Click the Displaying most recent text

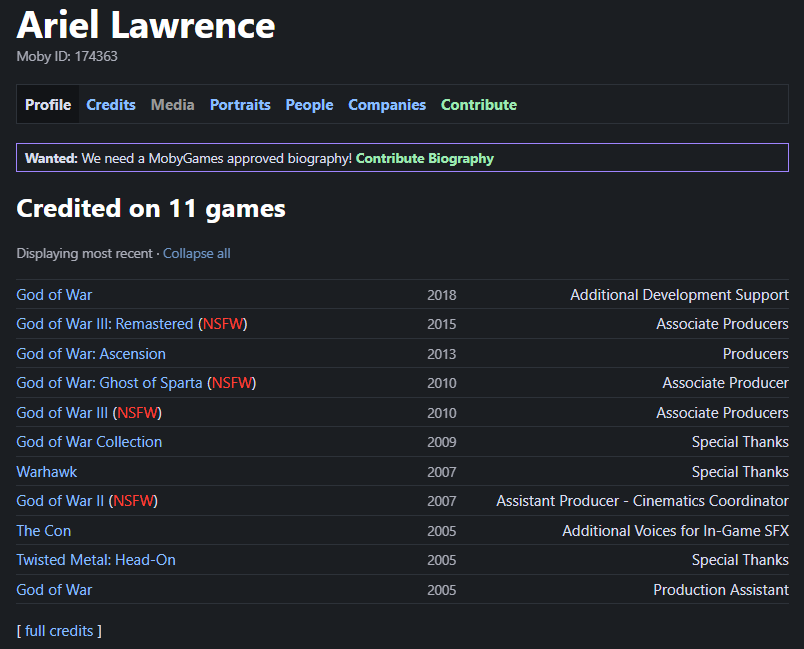tap(85, 253)
